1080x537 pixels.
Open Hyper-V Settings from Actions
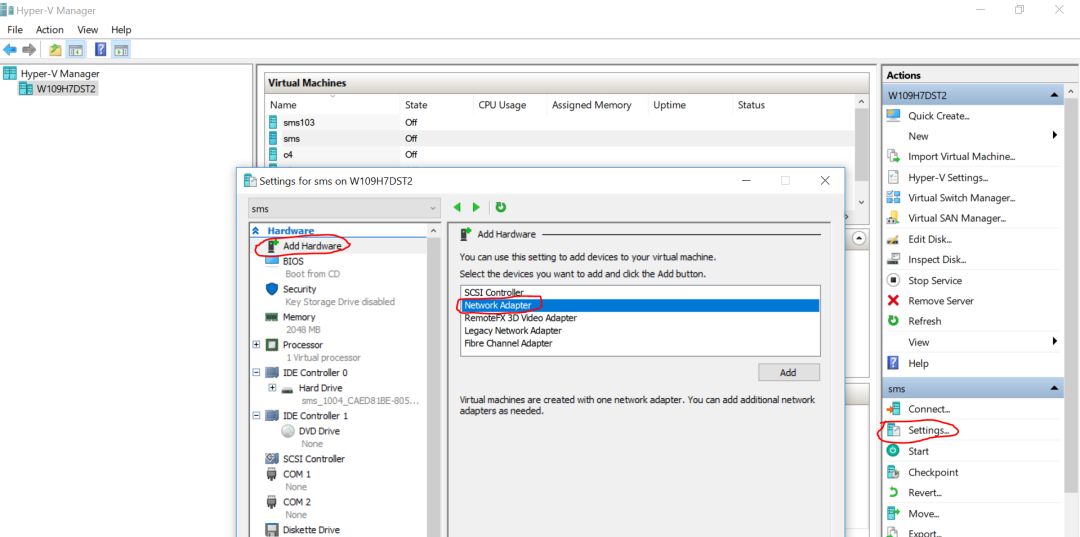click(948, 177)
